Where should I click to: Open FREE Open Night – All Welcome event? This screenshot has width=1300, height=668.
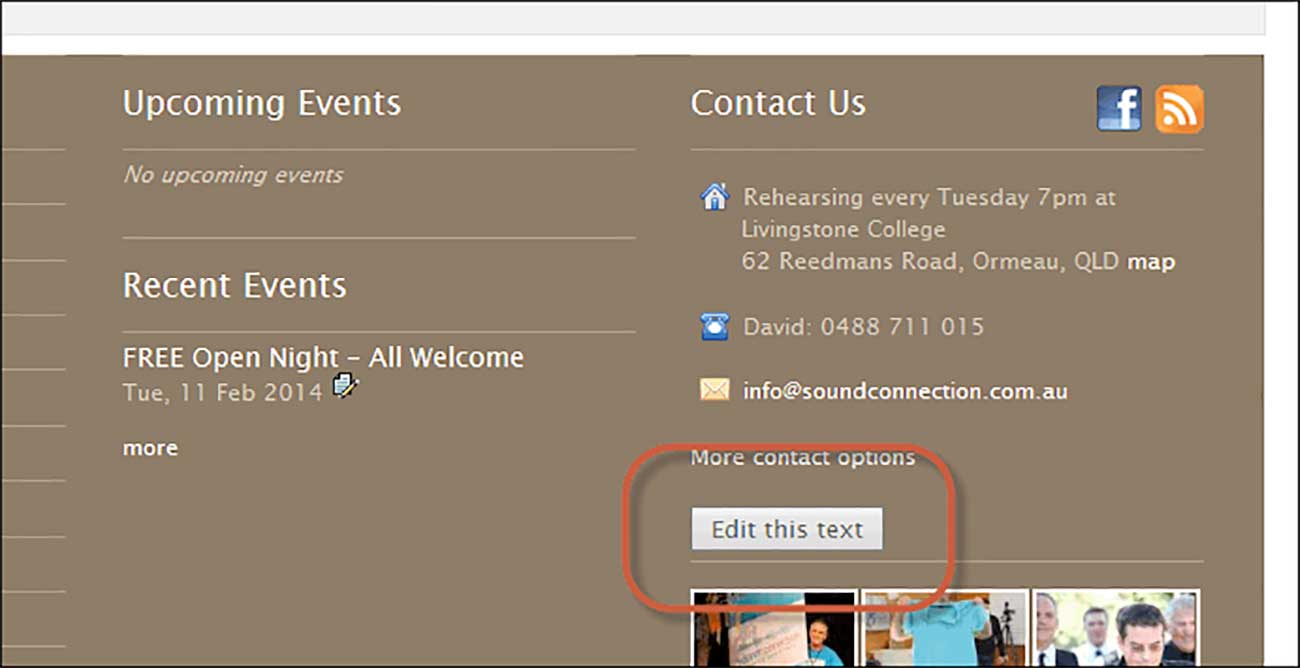(x=323, y=357)
